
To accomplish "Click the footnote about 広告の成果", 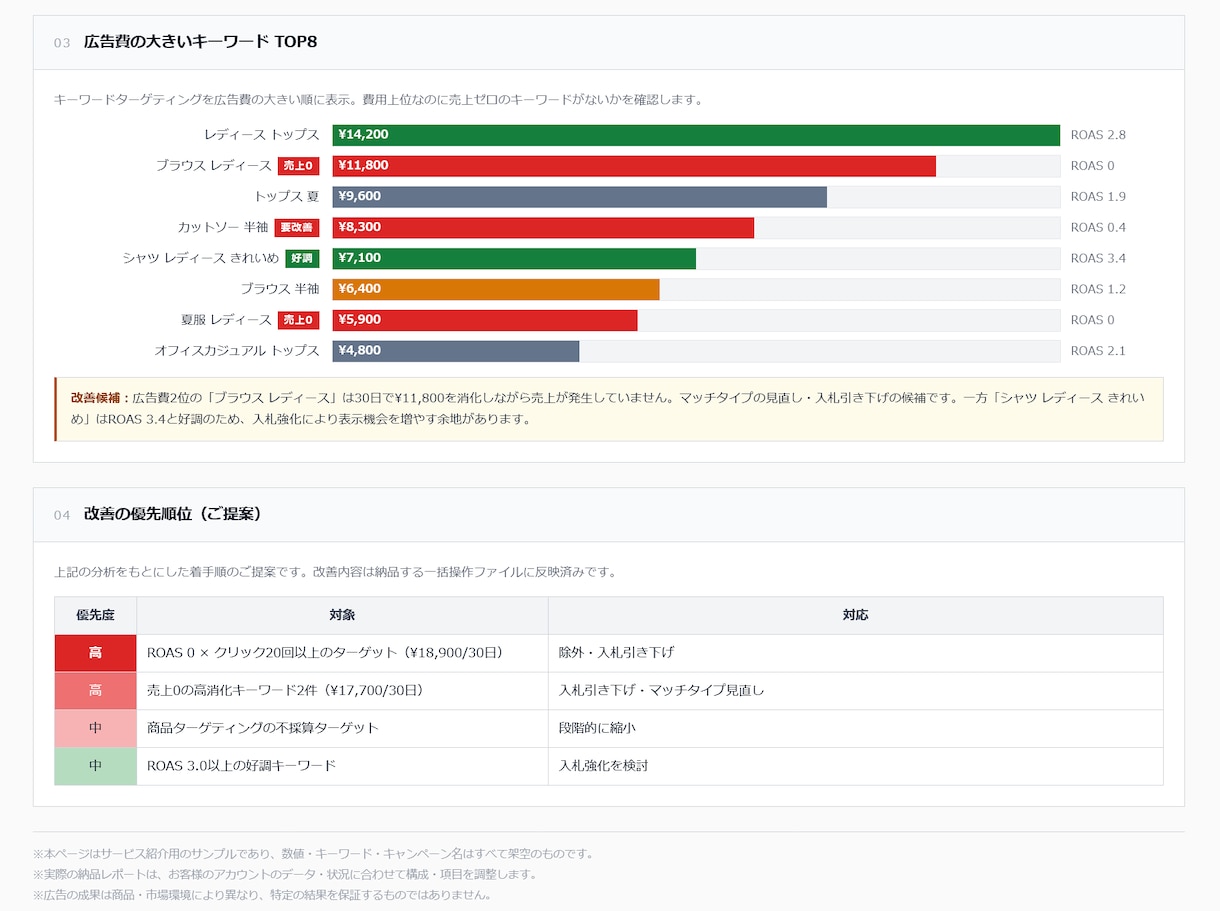I will 262,895.
